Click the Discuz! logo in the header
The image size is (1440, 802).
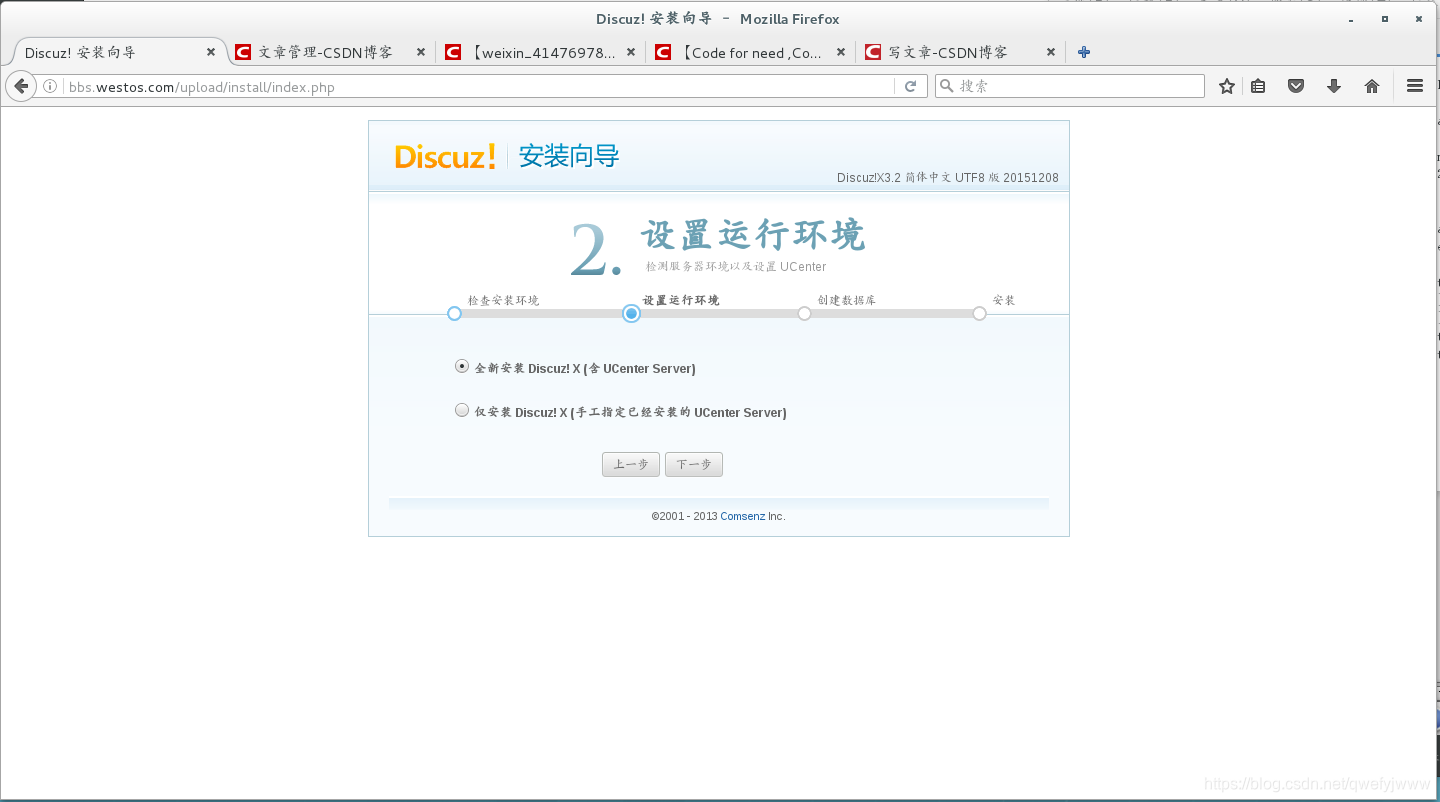(x=445, y=156)
